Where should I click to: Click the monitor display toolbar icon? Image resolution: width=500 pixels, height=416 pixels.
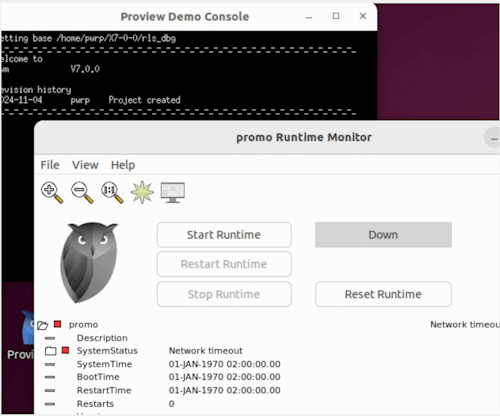point(173,192)
